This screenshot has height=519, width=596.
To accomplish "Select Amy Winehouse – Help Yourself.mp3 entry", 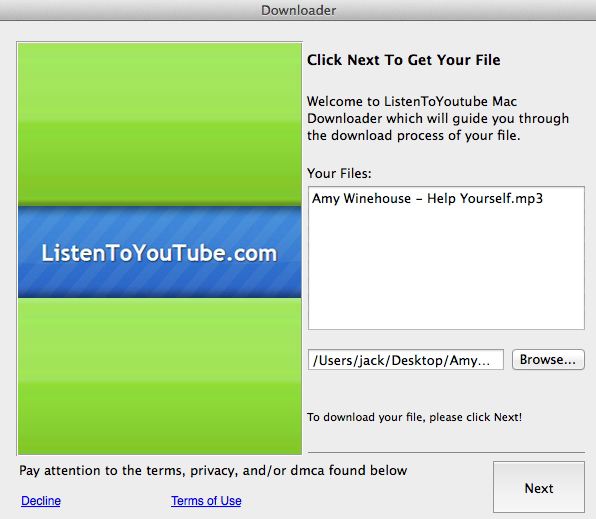I will click(427, 198).
